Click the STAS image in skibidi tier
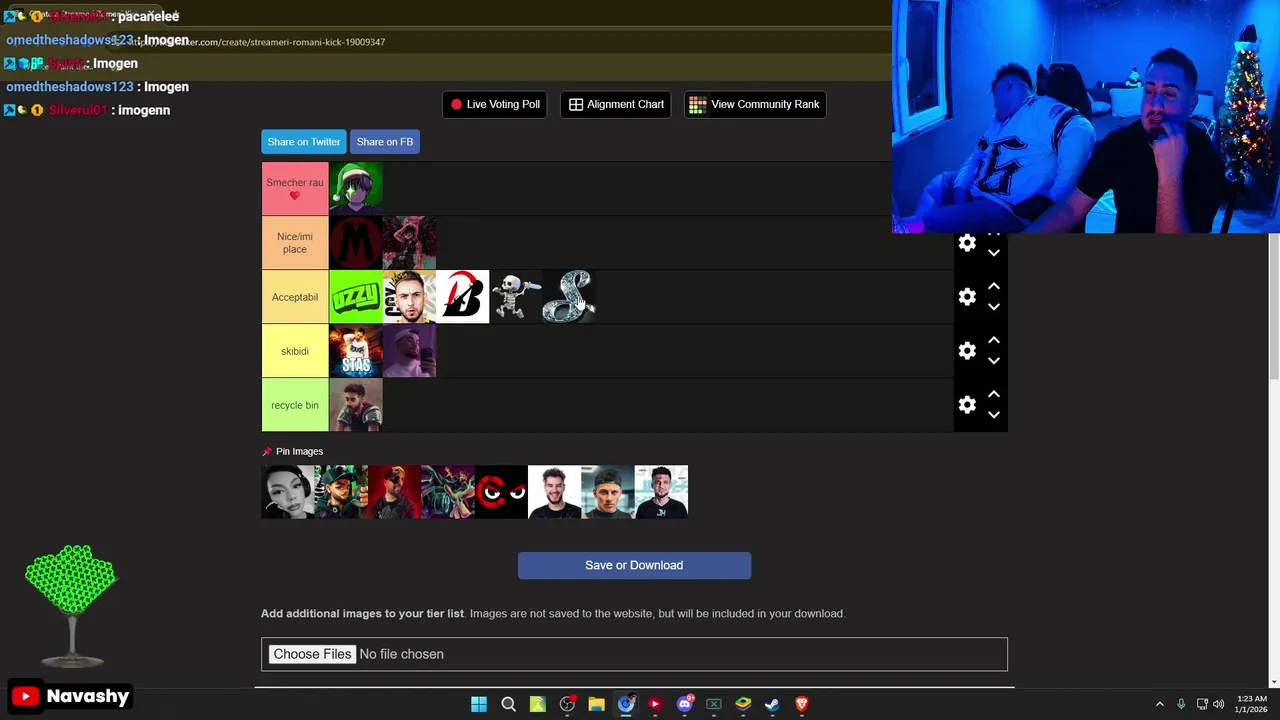 click(356, 351)
